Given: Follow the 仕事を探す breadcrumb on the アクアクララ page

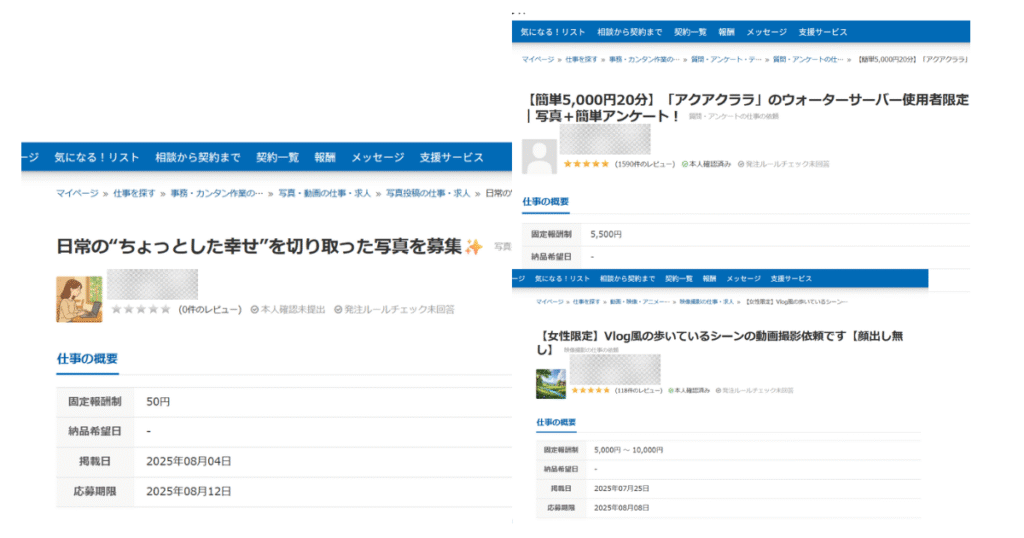Looking at the screenshot, I should pyautogui.click(x=581, y=59).
